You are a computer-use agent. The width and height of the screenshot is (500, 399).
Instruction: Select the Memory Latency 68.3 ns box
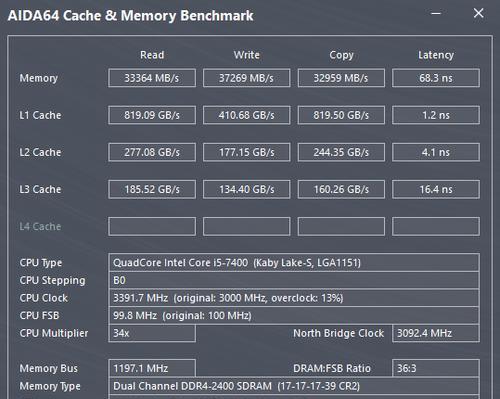[x=436, y=78]
